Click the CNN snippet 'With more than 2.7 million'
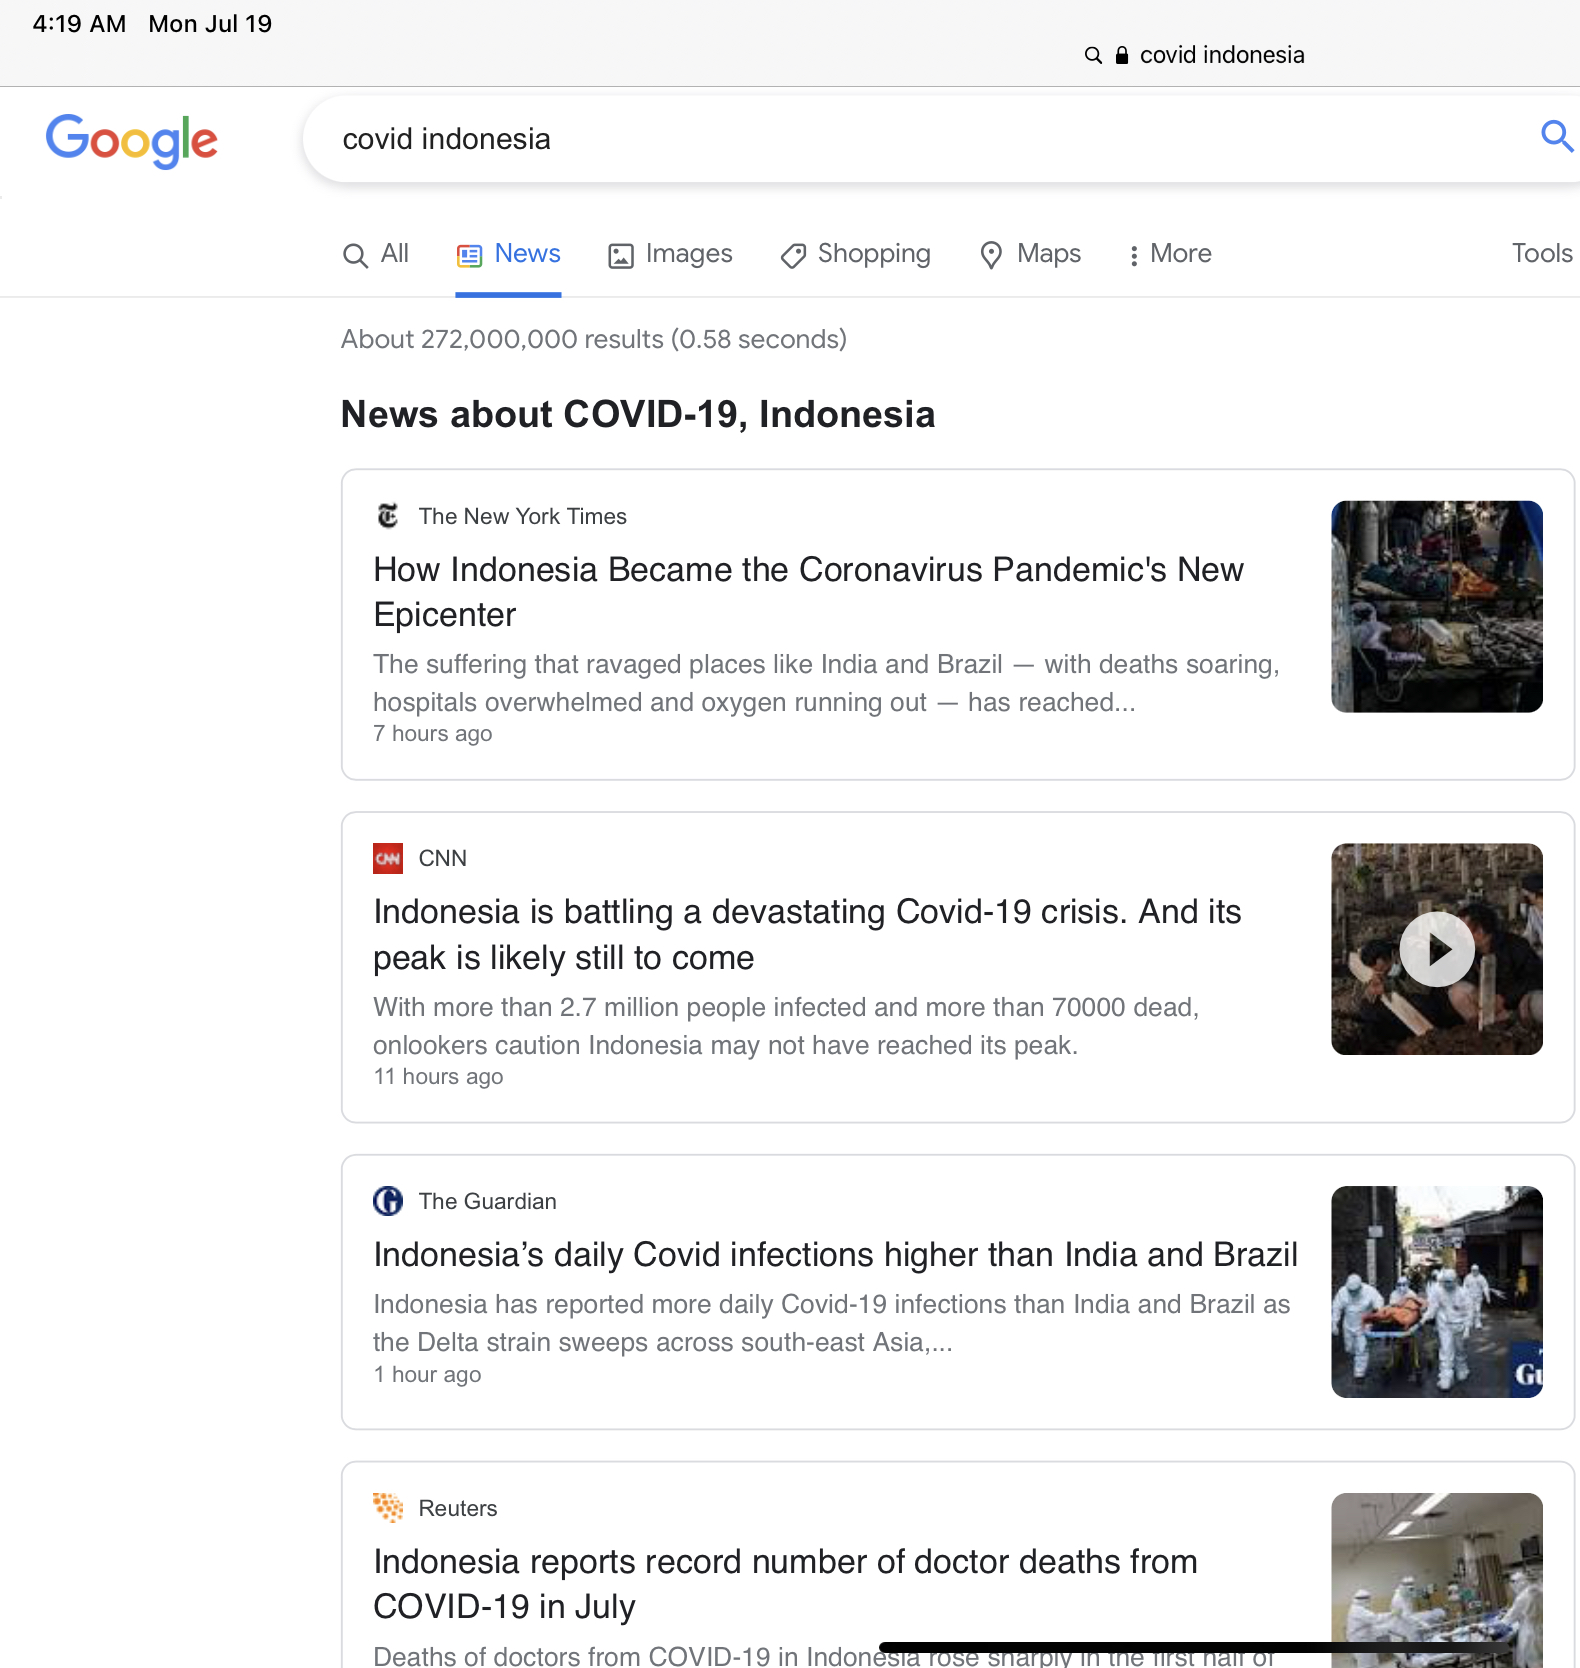The width and height of the screenshot is (1580, 1668). point(786,1026)
